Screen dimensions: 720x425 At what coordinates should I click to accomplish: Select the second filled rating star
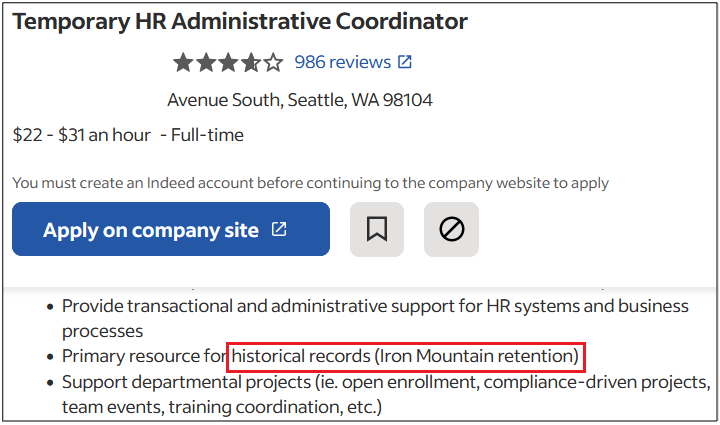click(206, 62)
